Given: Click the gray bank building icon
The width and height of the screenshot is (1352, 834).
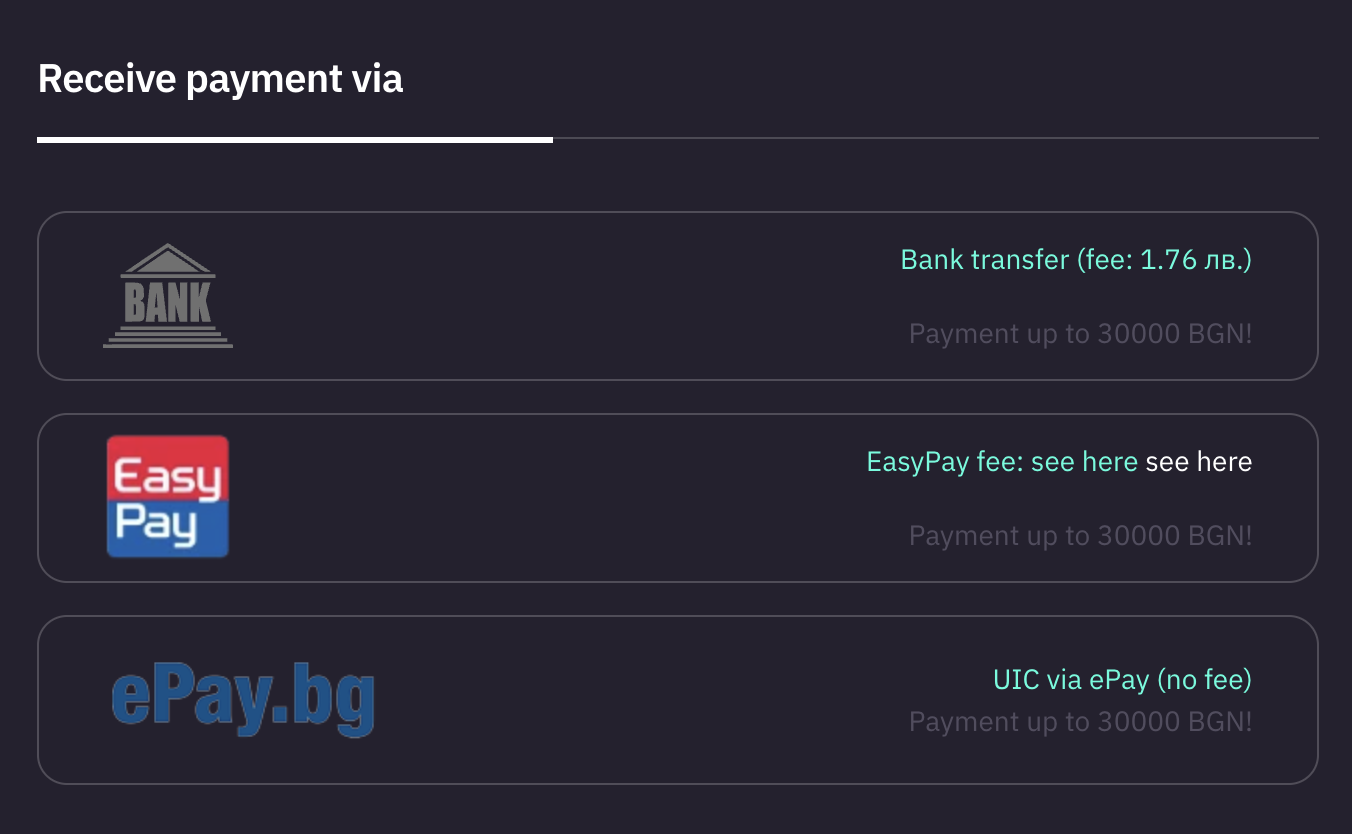Looking at the screenshot, I should tap(168, 296).
